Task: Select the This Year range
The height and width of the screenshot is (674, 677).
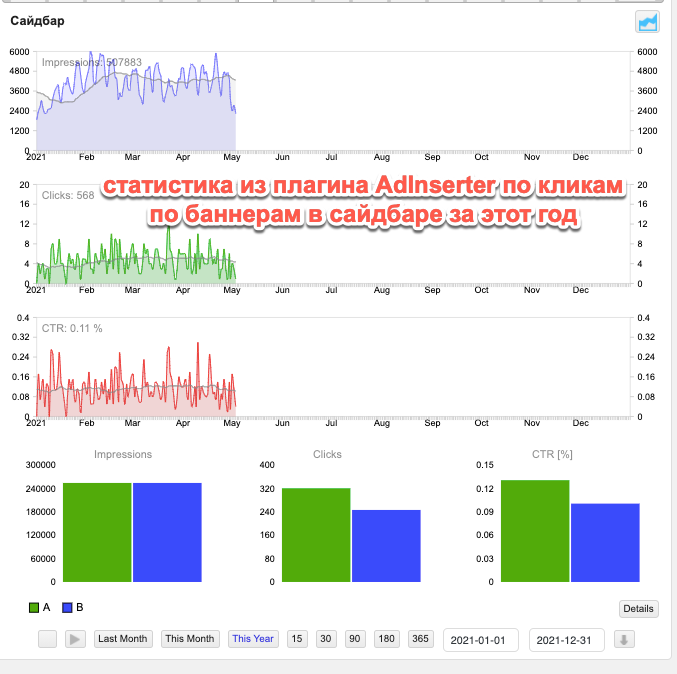Action: tap(253, 639)
